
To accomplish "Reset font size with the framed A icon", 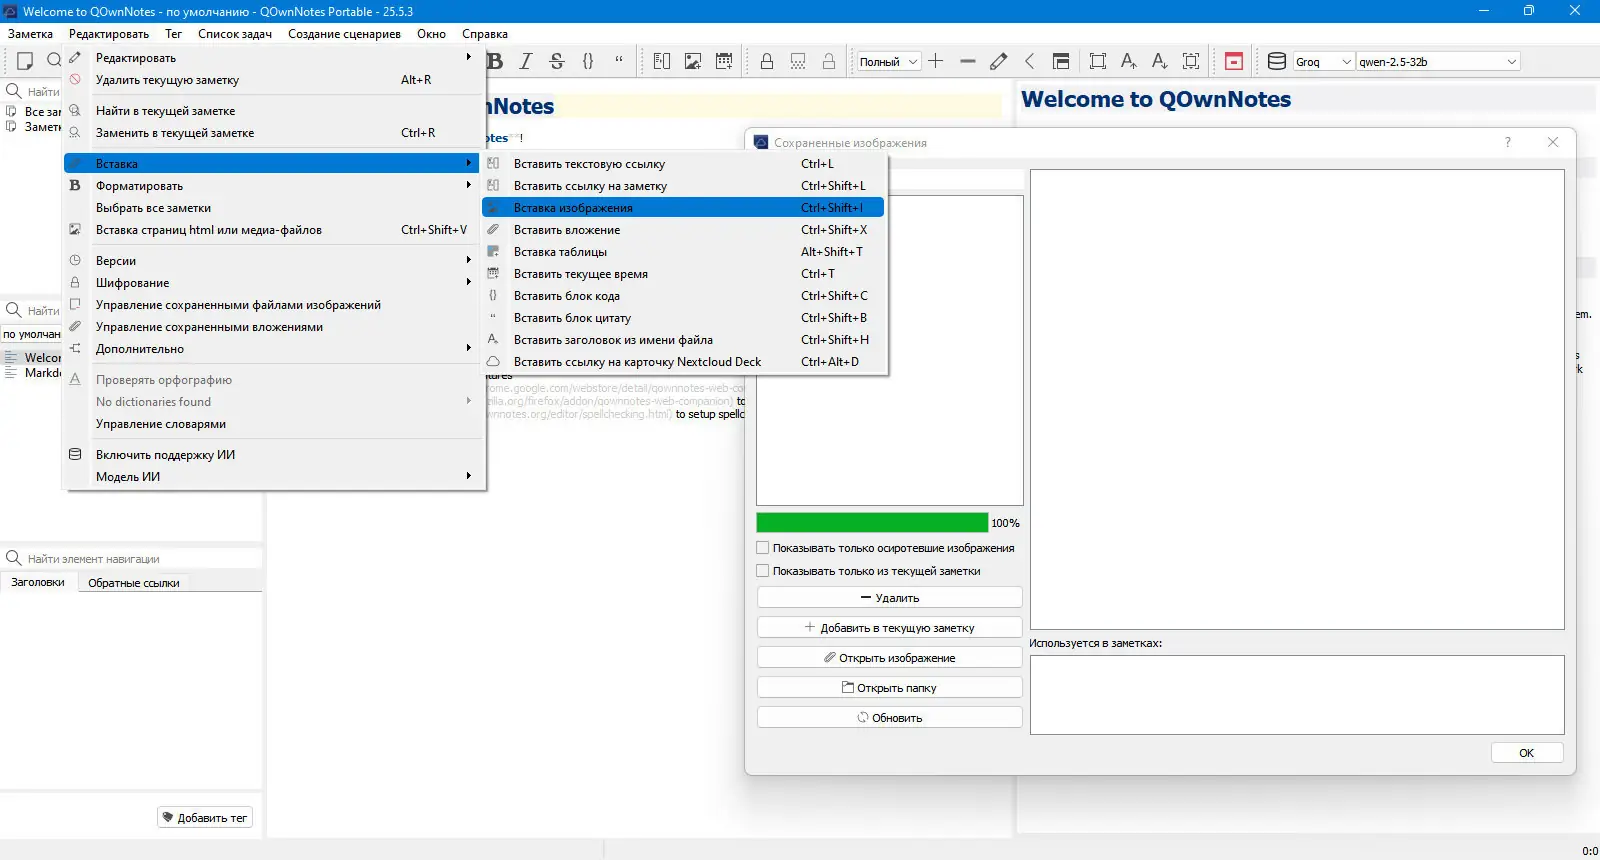I will (1191, 61).
